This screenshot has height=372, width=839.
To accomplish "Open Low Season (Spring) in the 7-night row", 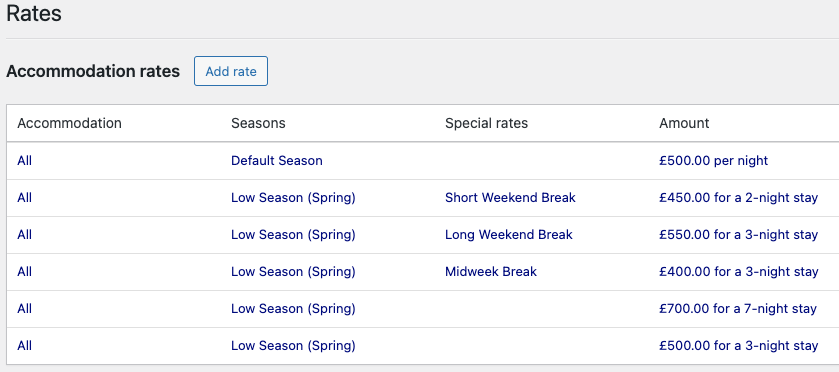I will click(293, 309).
